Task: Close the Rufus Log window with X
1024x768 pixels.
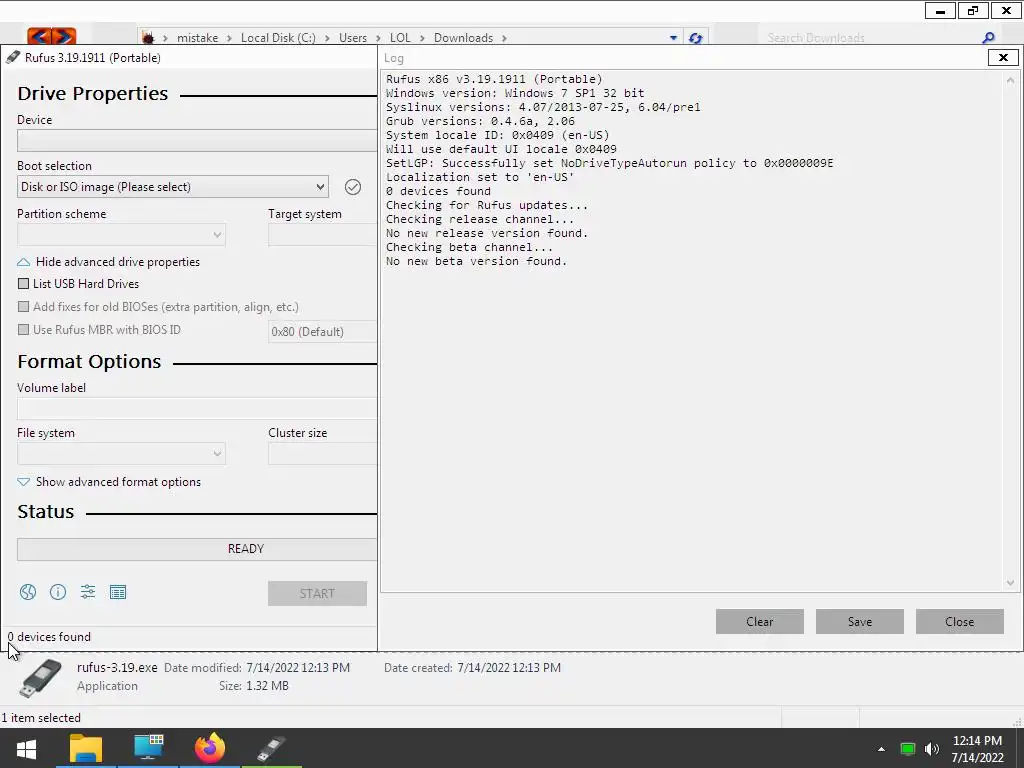Action: tap(1003, 57)
